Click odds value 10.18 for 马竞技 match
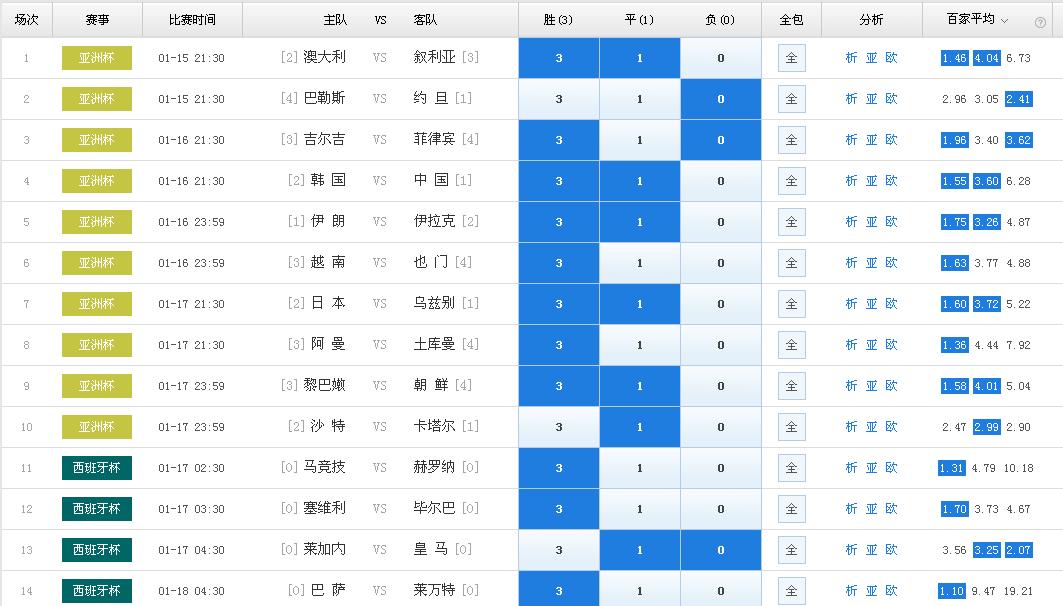 click(1018, 468)
